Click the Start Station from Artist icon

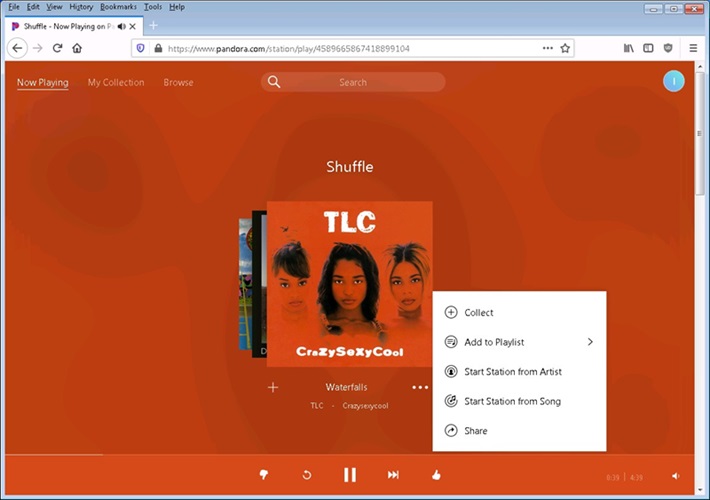coord(451,371)
